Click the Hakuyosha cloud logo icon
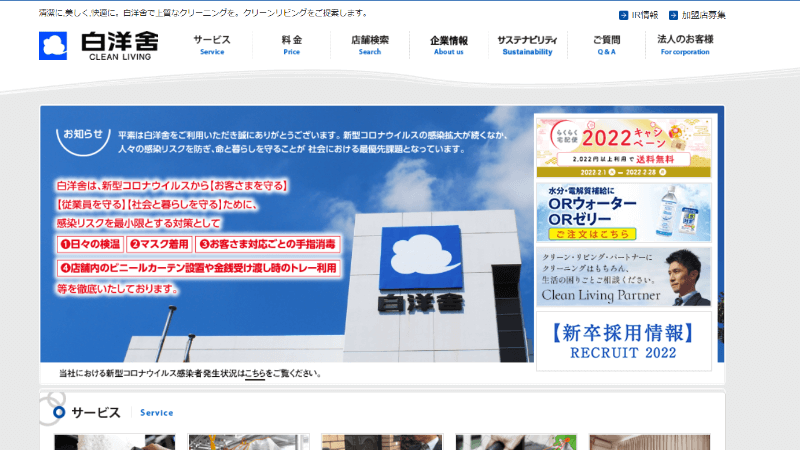 pos(53,46)
